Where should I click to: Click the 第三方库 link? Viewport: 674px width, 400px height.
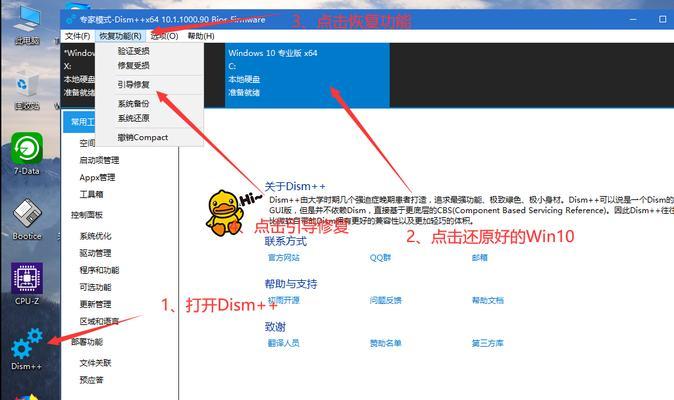pyautogui.click(x=487, y=343)
